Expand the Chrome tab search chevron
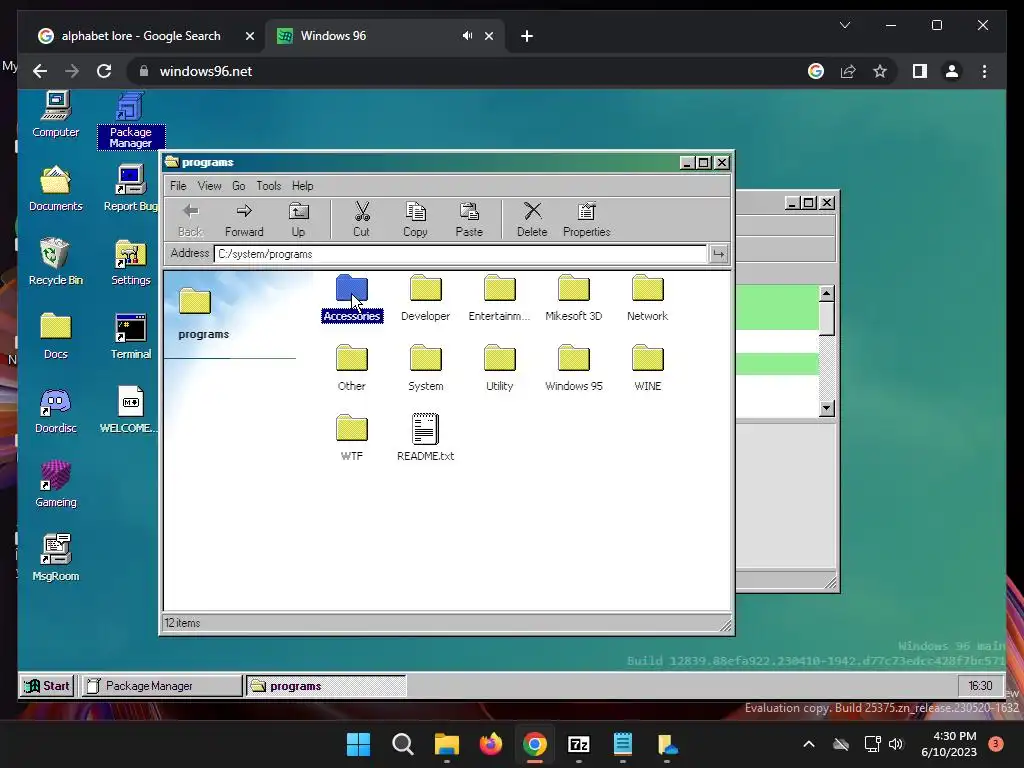 844,25
